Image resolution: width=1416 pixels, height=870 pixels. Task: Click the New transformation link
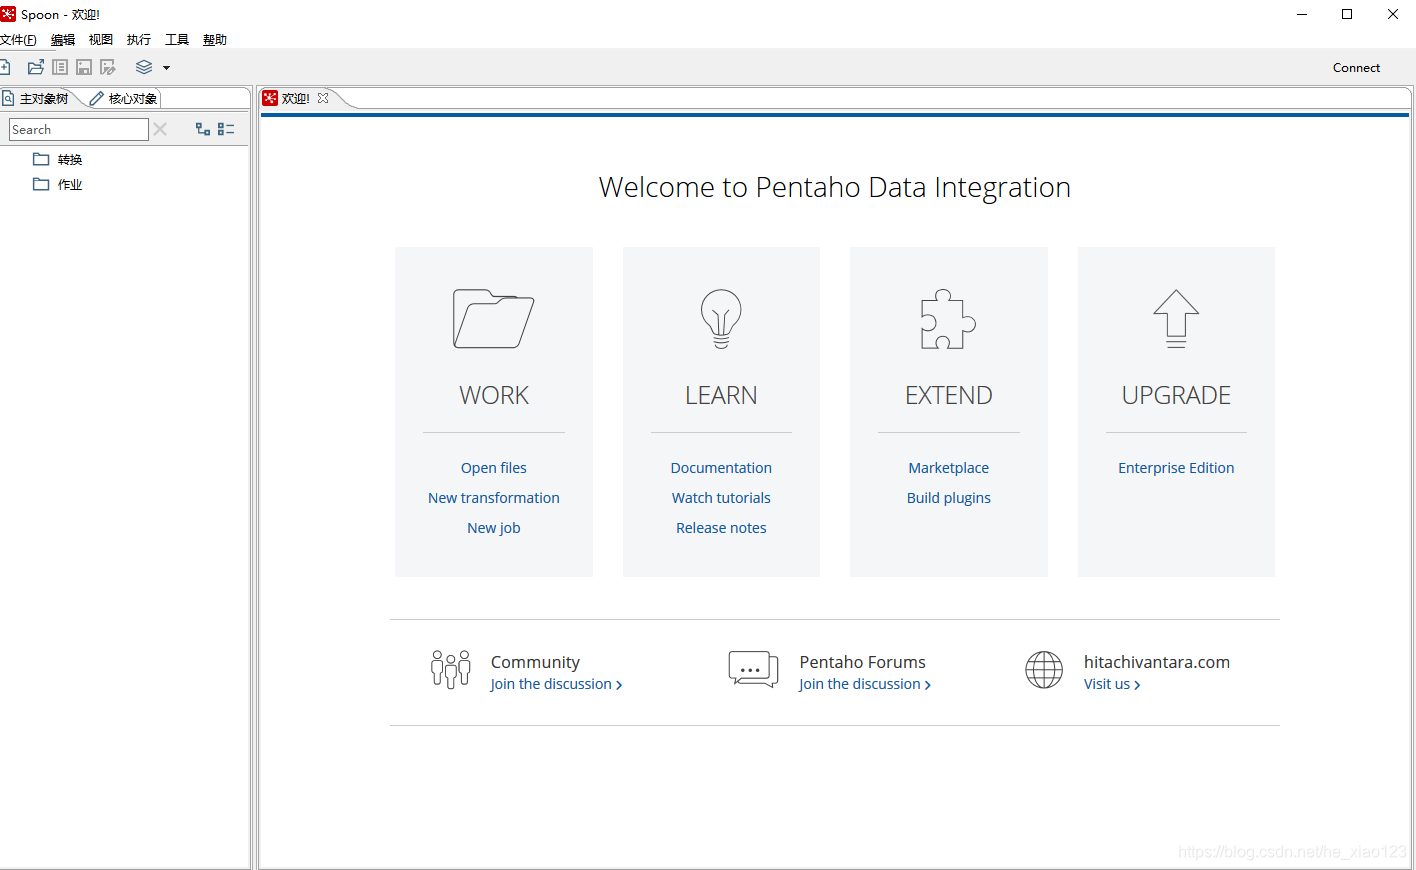click(x=494, y=498)
